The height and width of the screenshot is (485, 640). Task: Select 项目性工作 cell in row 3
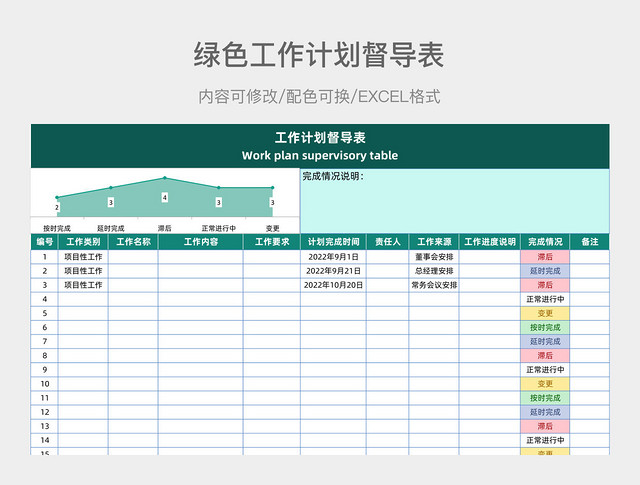click(83, 285)
